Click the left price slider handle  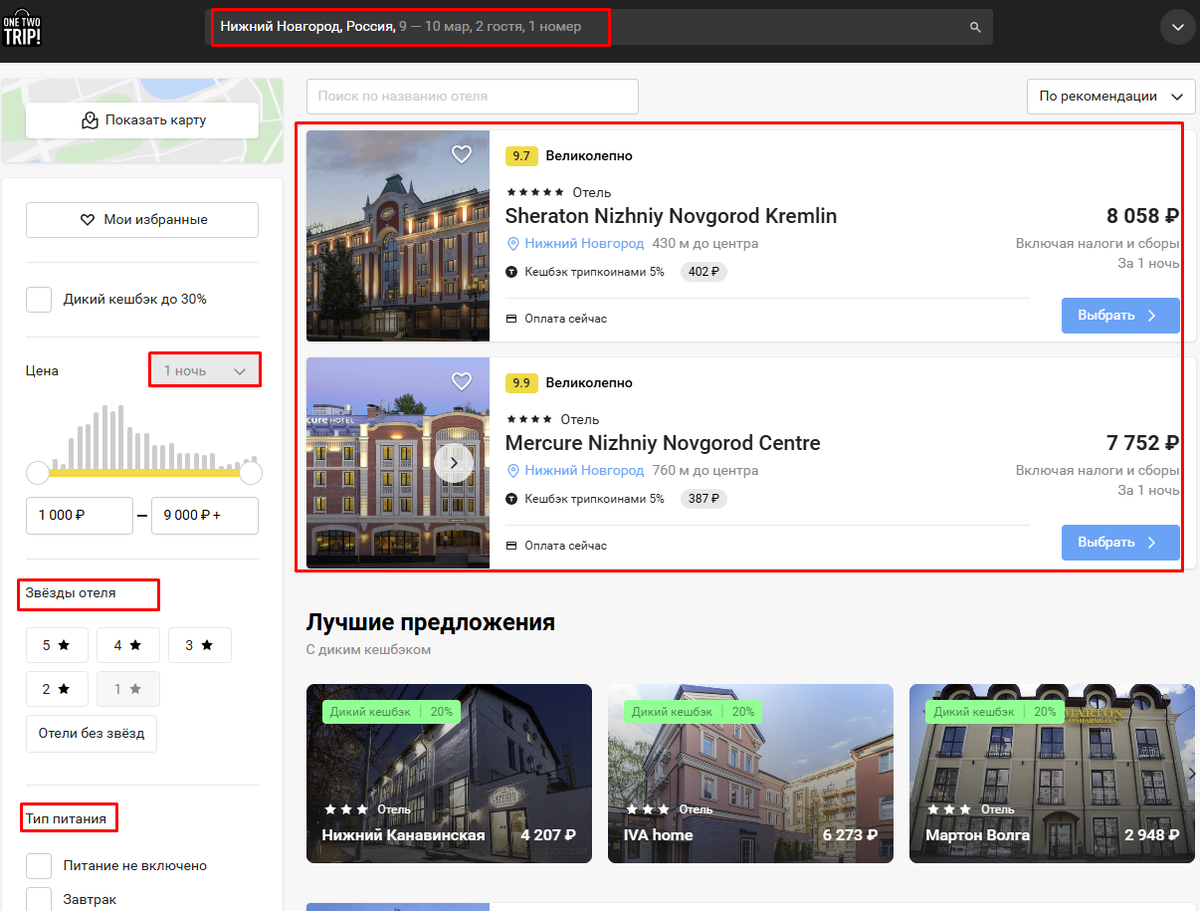click(x=38, y=473)
